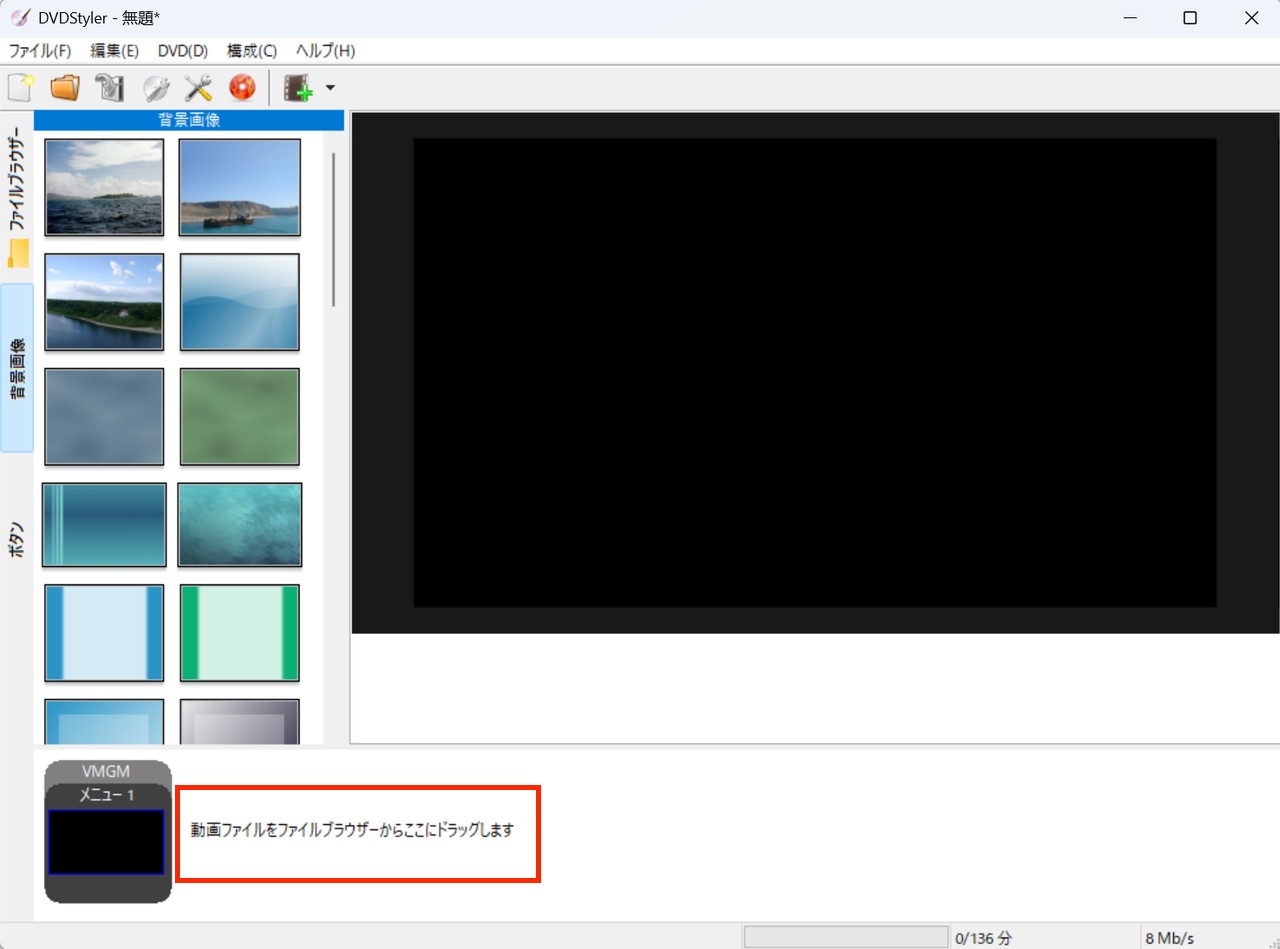
Task: Switch to the ボタン side tab
Action: pos(17,539)
